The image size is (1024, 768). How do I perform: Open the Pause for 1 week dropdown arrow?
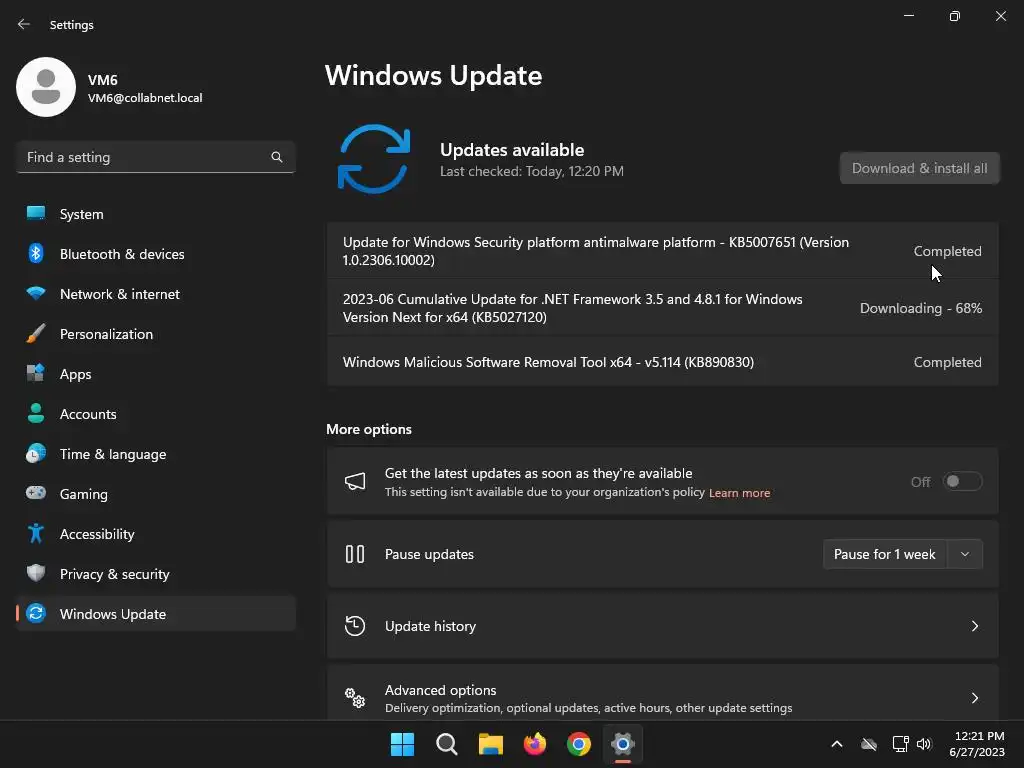tap(965, 554)
